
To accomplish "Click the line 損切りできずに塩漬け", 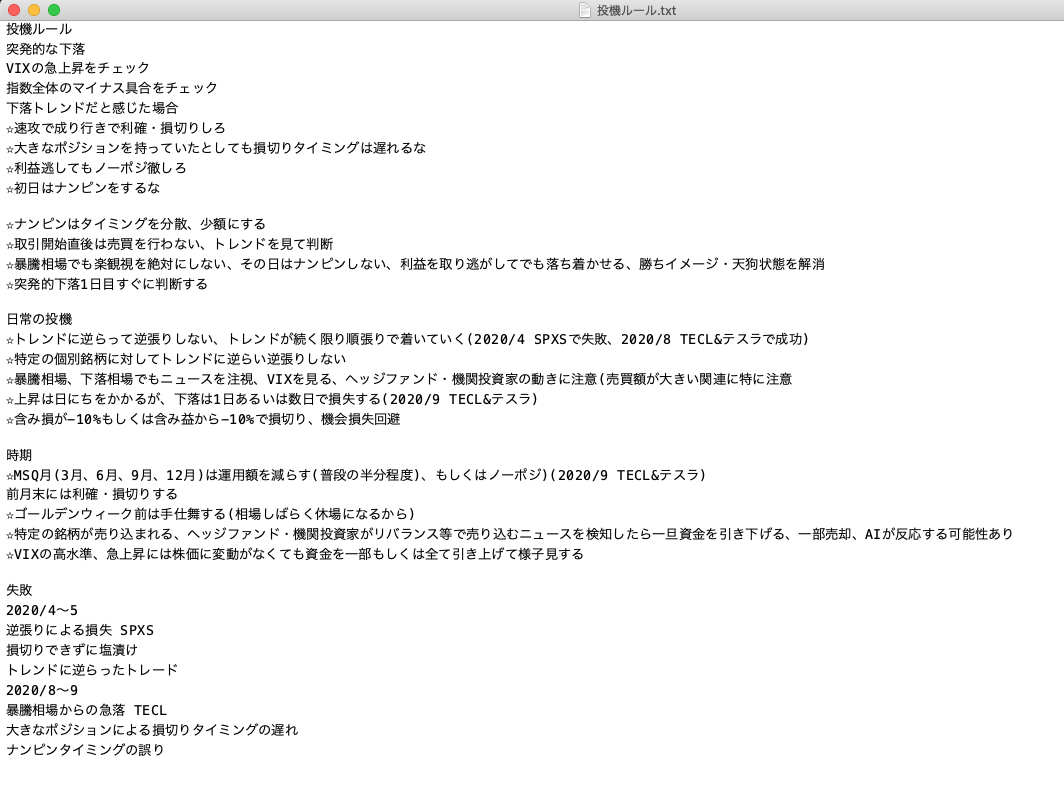I will click(72, 650).
